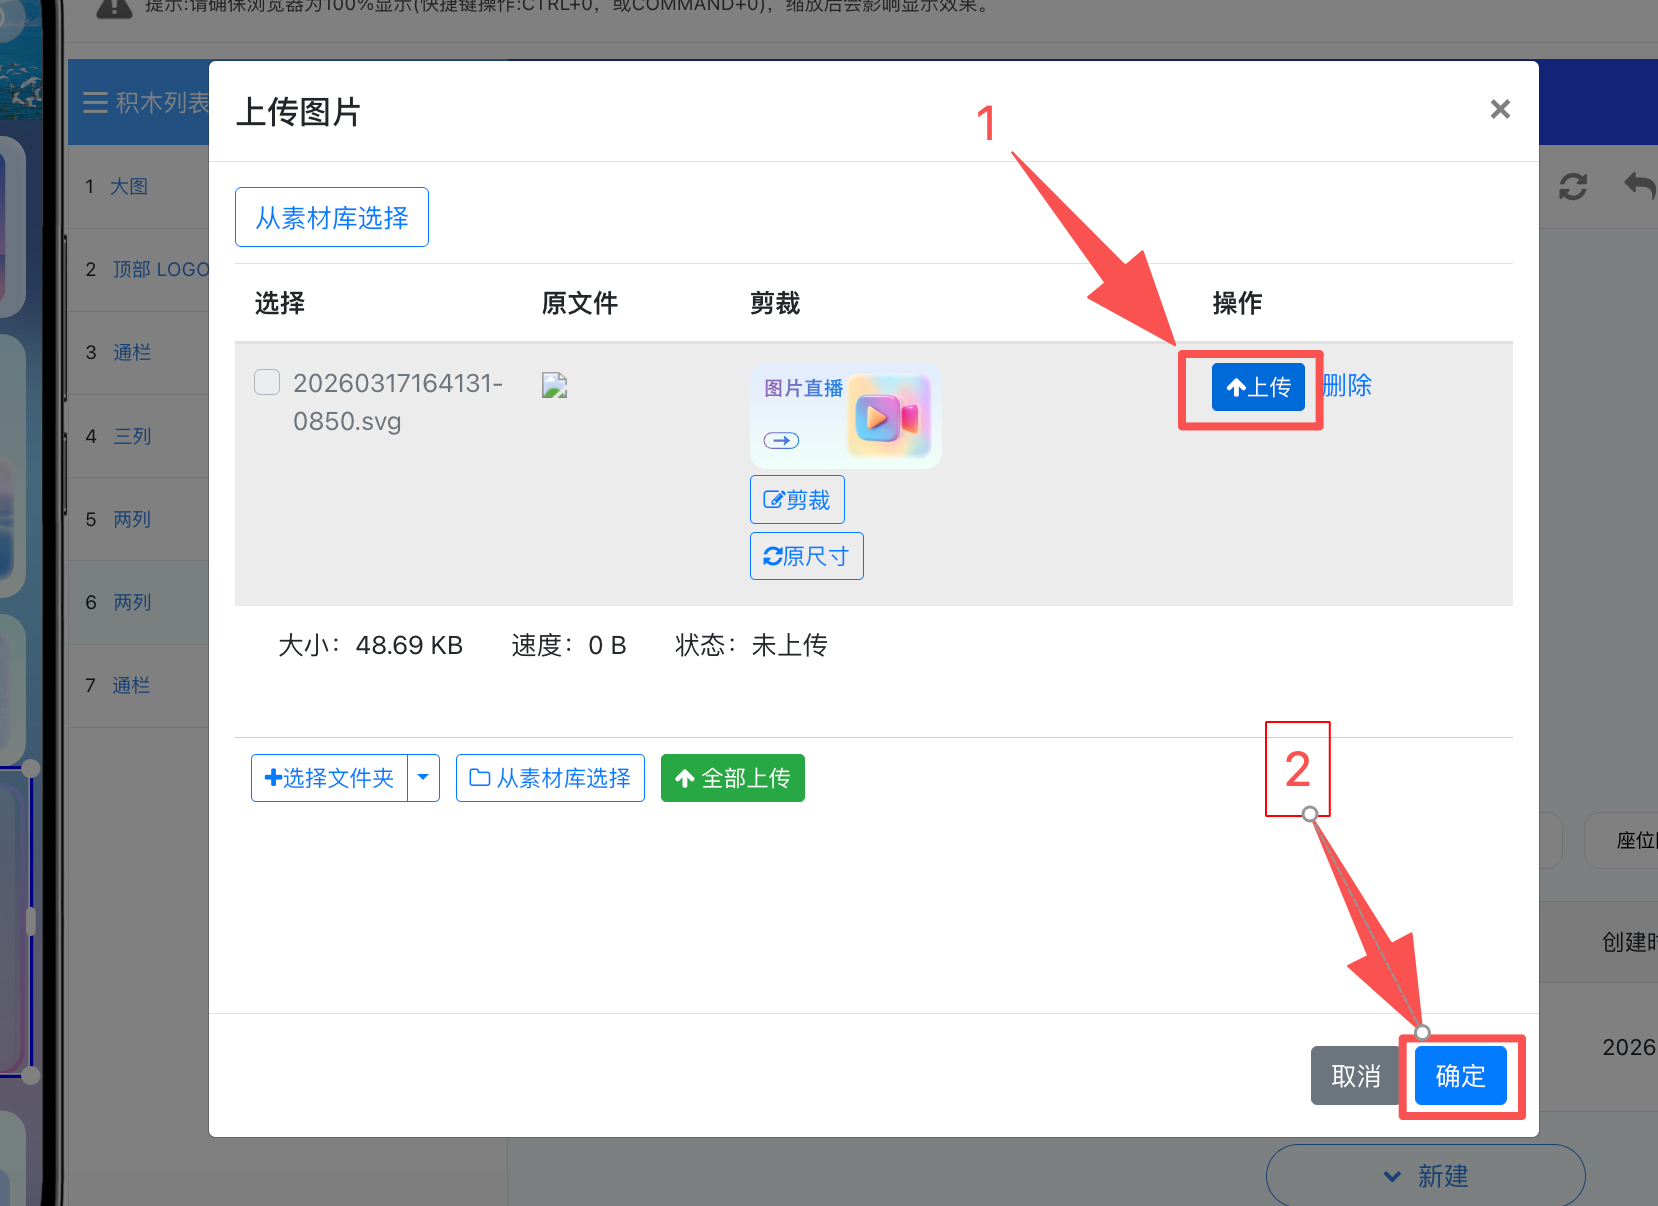
Task: Click the top 从素材库选择 button
Action: [x=332, y=217]
